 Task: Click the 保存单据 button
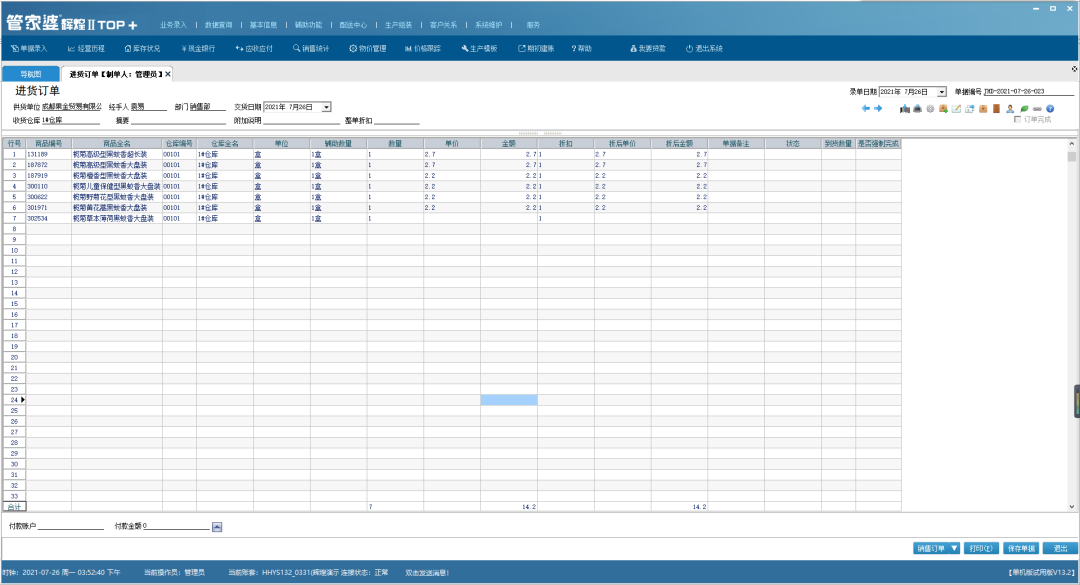tap(1020, 548)
